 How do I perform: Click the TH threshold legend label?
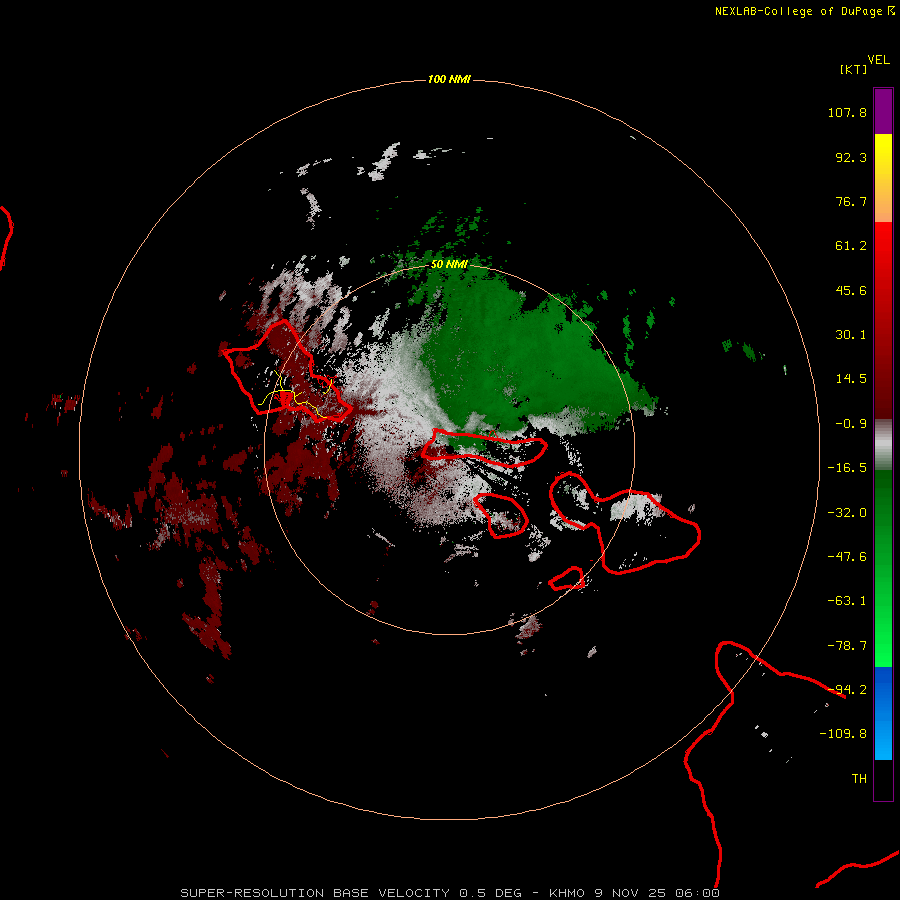[859, 779]
